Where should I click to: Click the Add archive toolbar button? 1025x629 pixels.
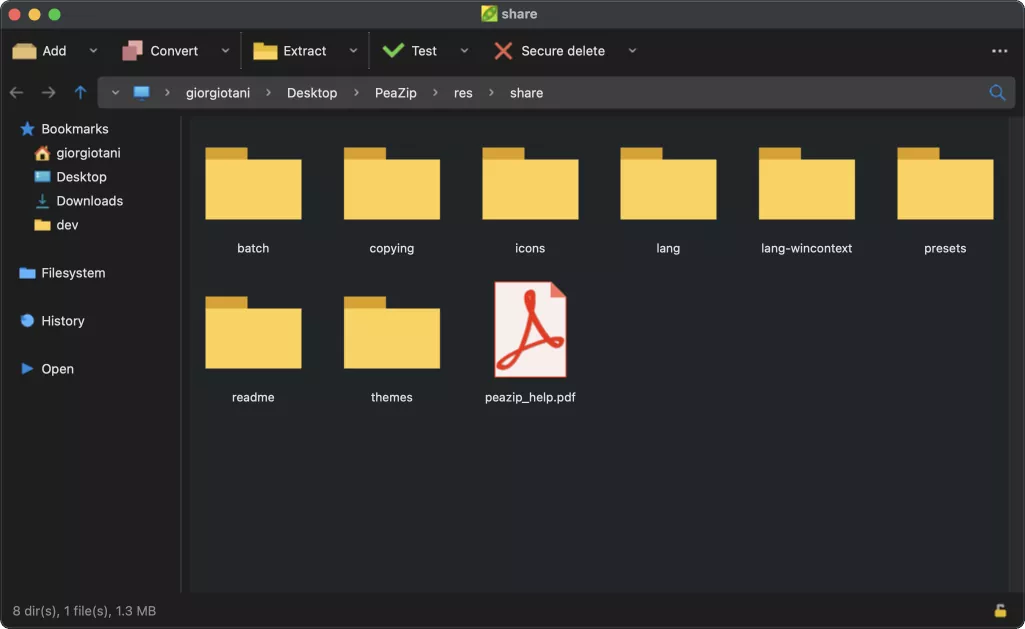[40, 51]
